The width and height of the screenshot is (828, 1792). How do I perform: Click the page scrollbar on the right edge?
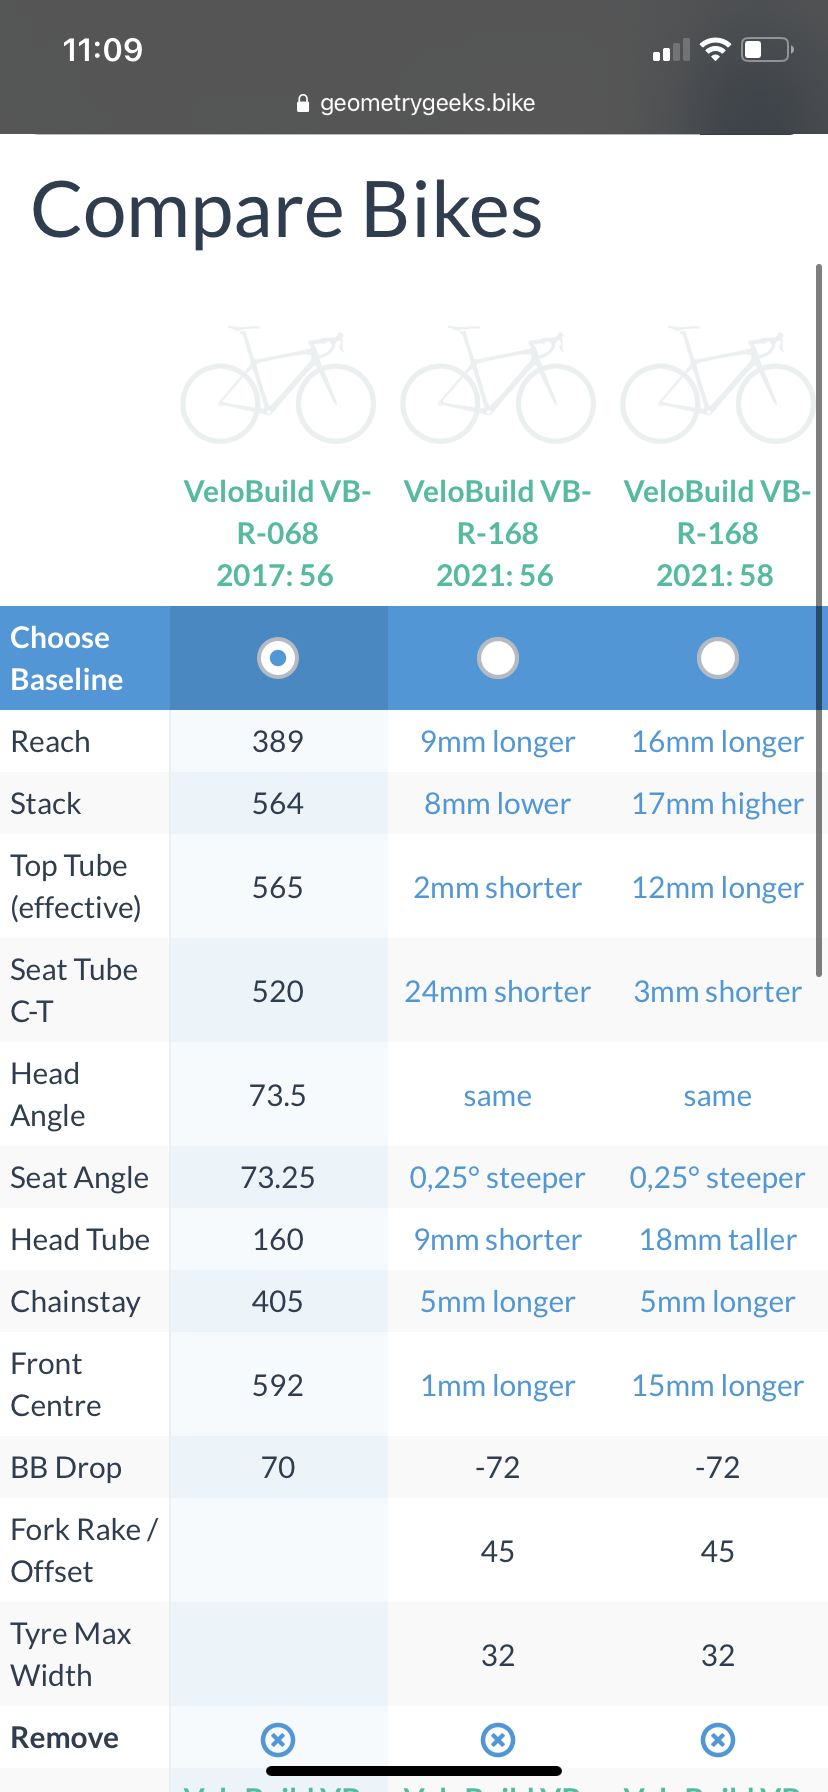tap(819, 620)
